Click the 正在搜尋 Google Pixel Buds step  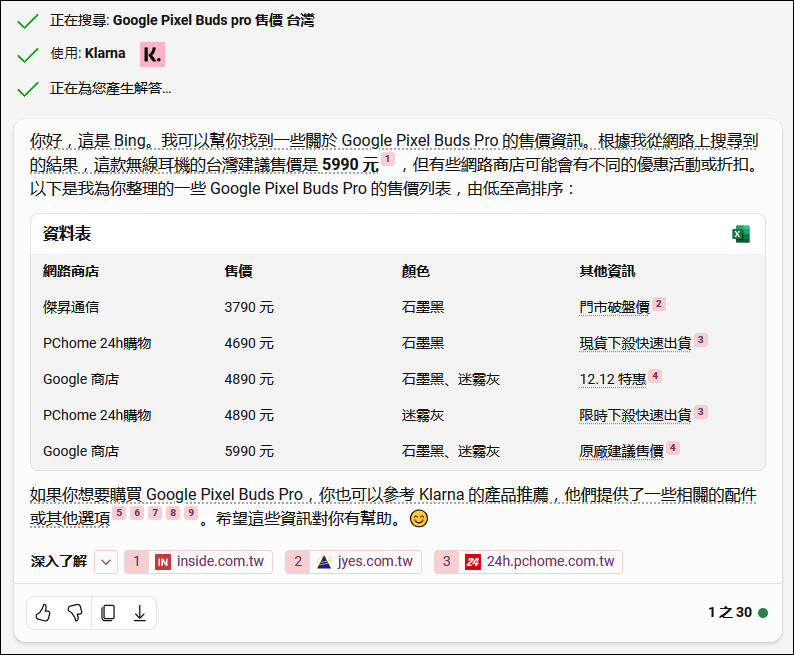pyautogui.click(x=182, y=20)
